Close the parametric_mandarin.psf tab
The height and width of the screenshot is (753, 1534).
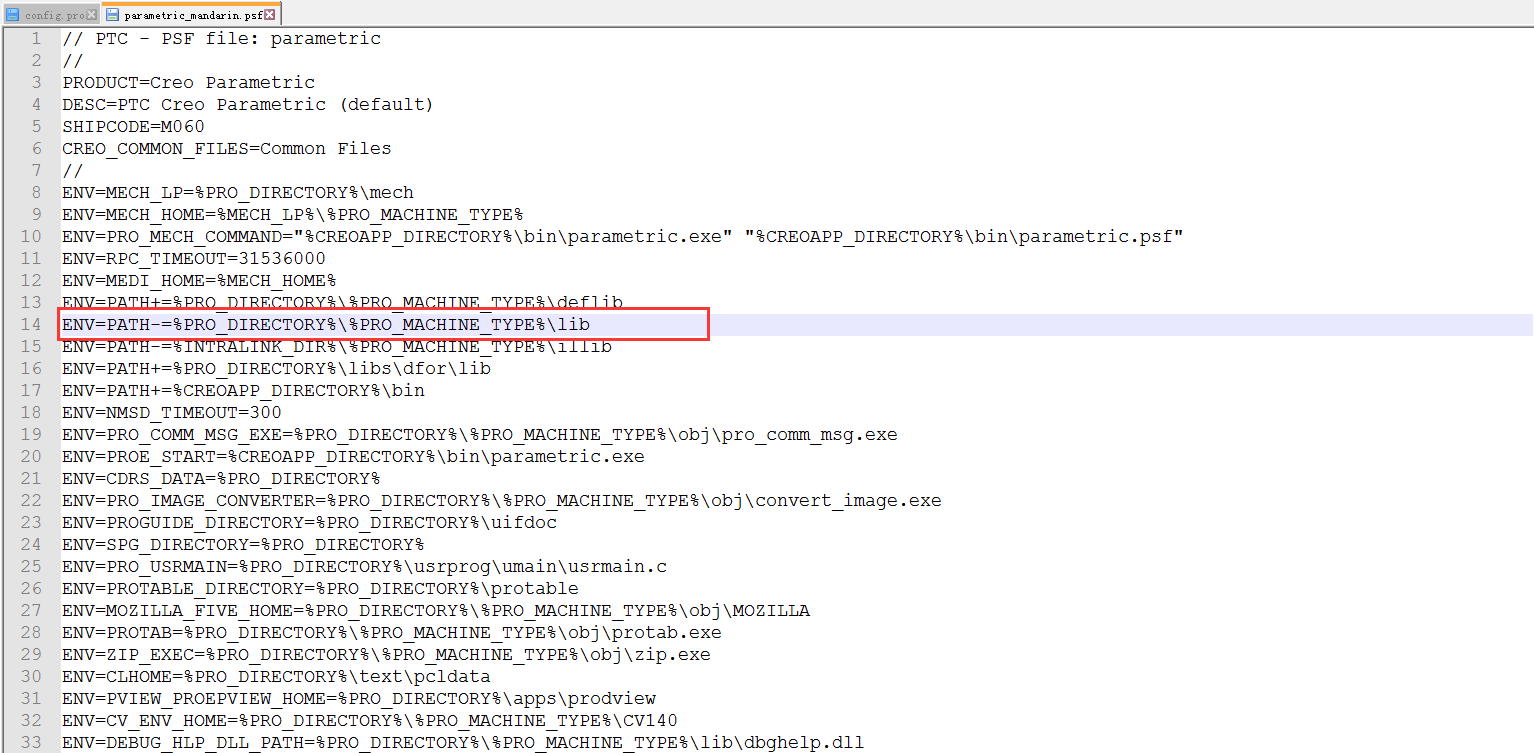(x=269, y=15)
